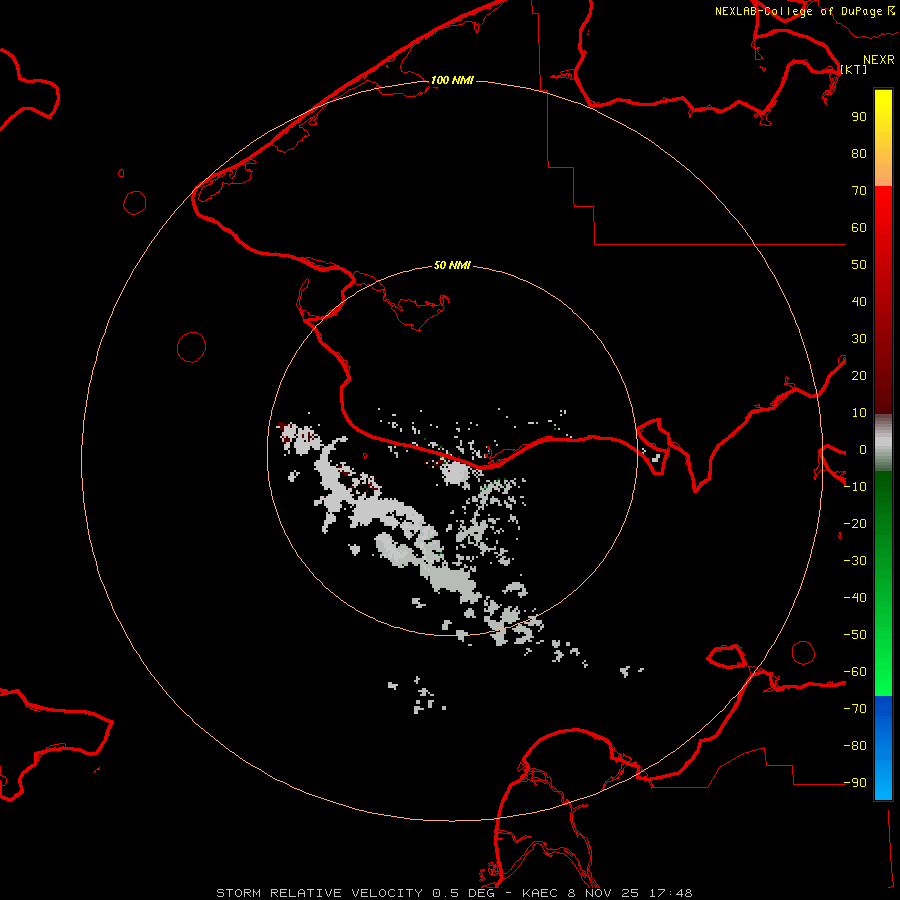Image resolution: width=900 pixels, height=900 pixels.
Task: Click the NEXR label at top right
Action: click(x=879, y=60)
